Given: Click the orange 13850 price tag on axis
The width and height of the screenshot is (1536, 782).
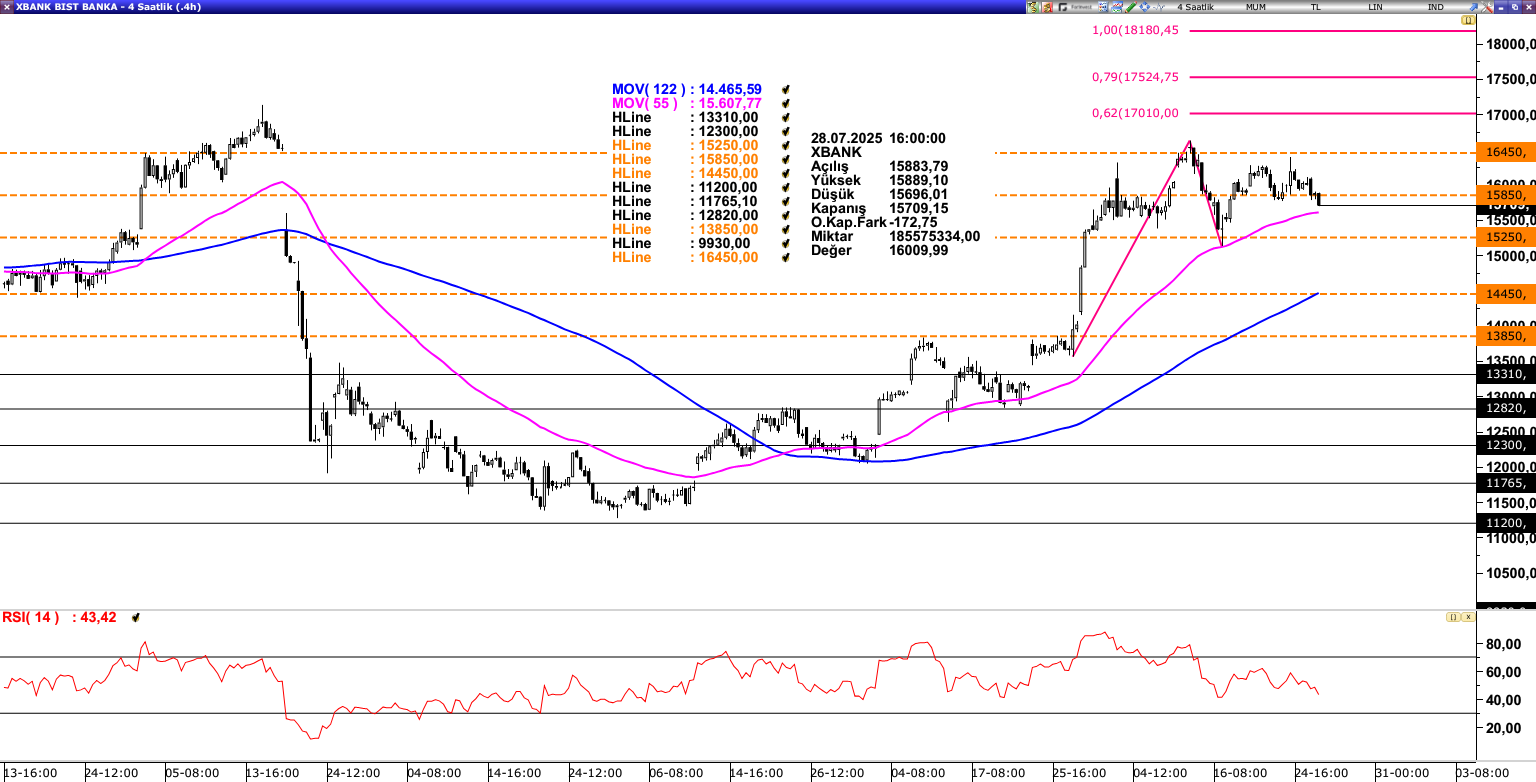Looking at the screenshot, I should coord(1506,336).
